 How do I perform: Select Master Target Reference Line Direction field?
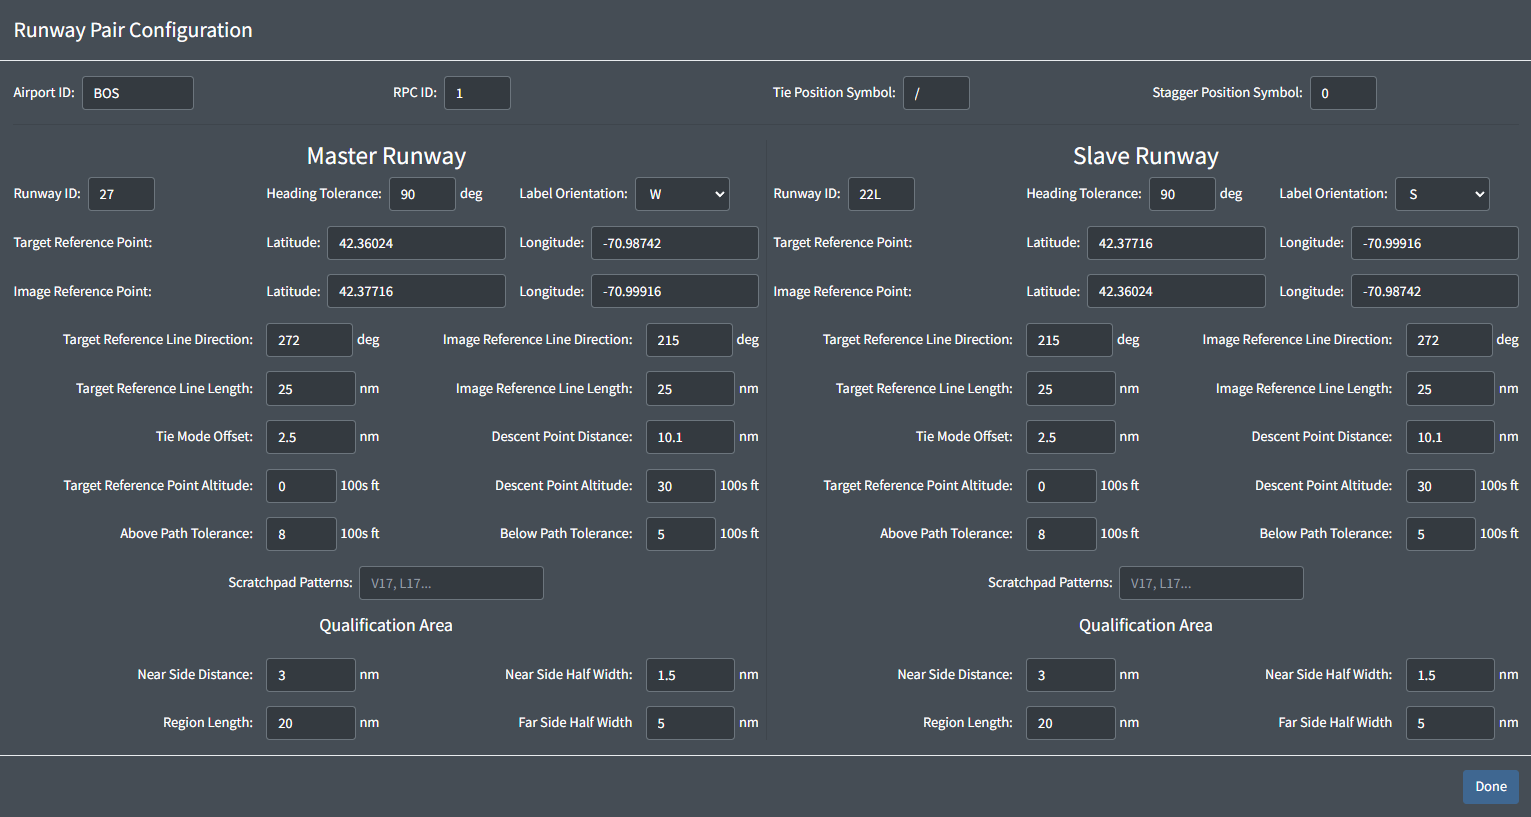[x=309, y=340]
